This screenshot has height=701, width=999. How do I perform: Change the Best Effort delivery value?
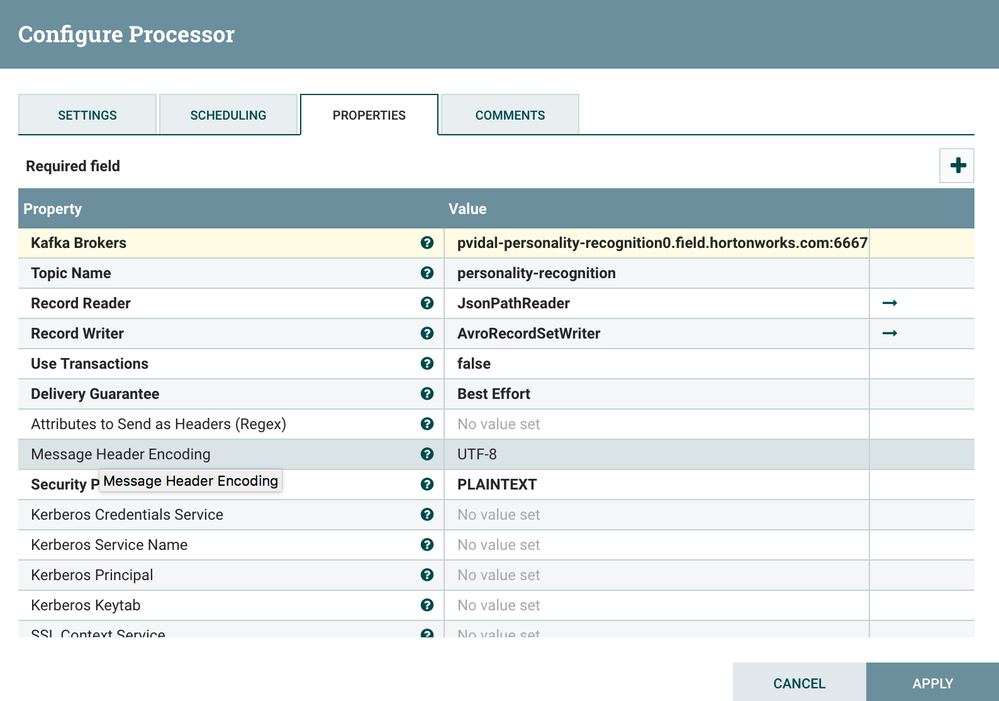(x=657, y=394)
